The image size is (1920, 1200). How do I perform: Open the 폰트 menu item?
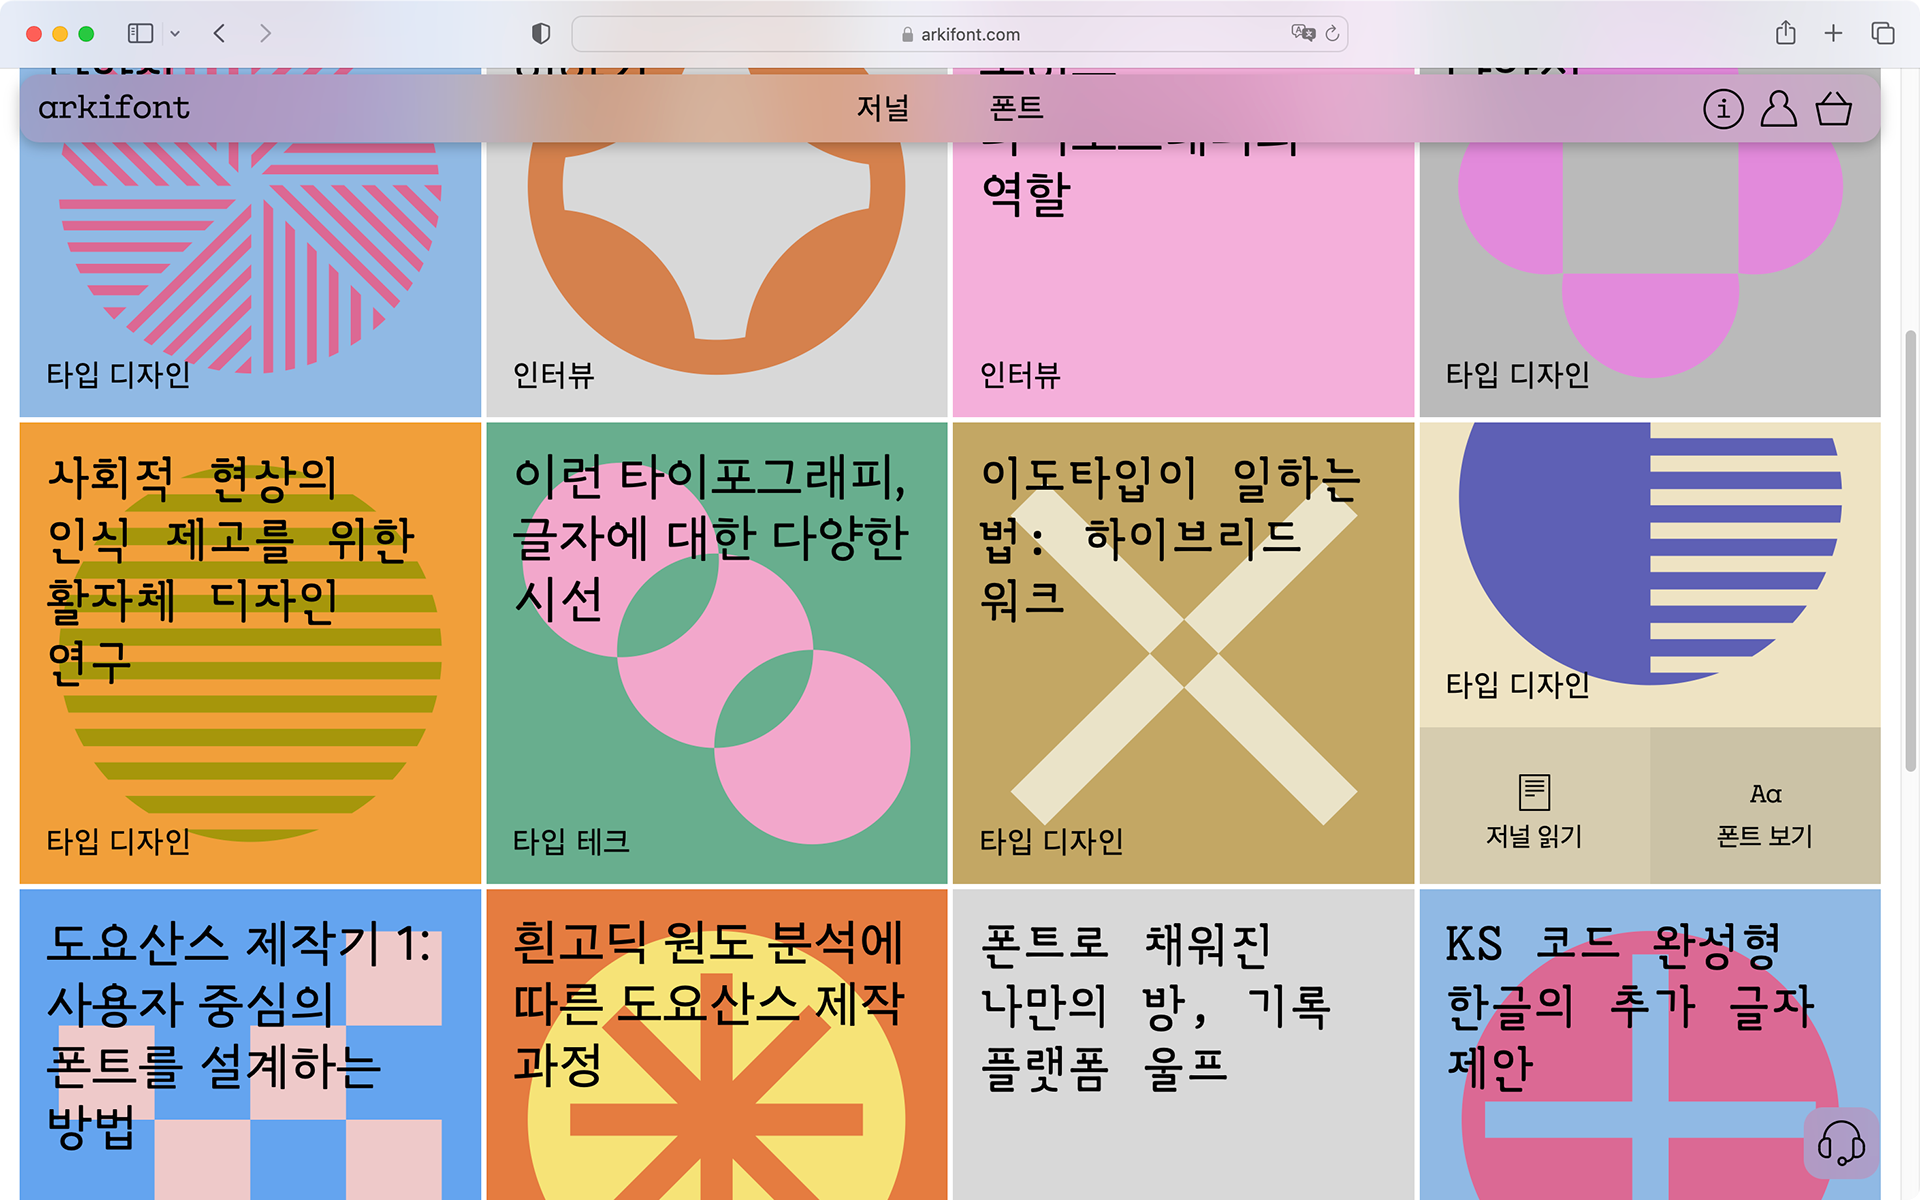coord(1016,108)
